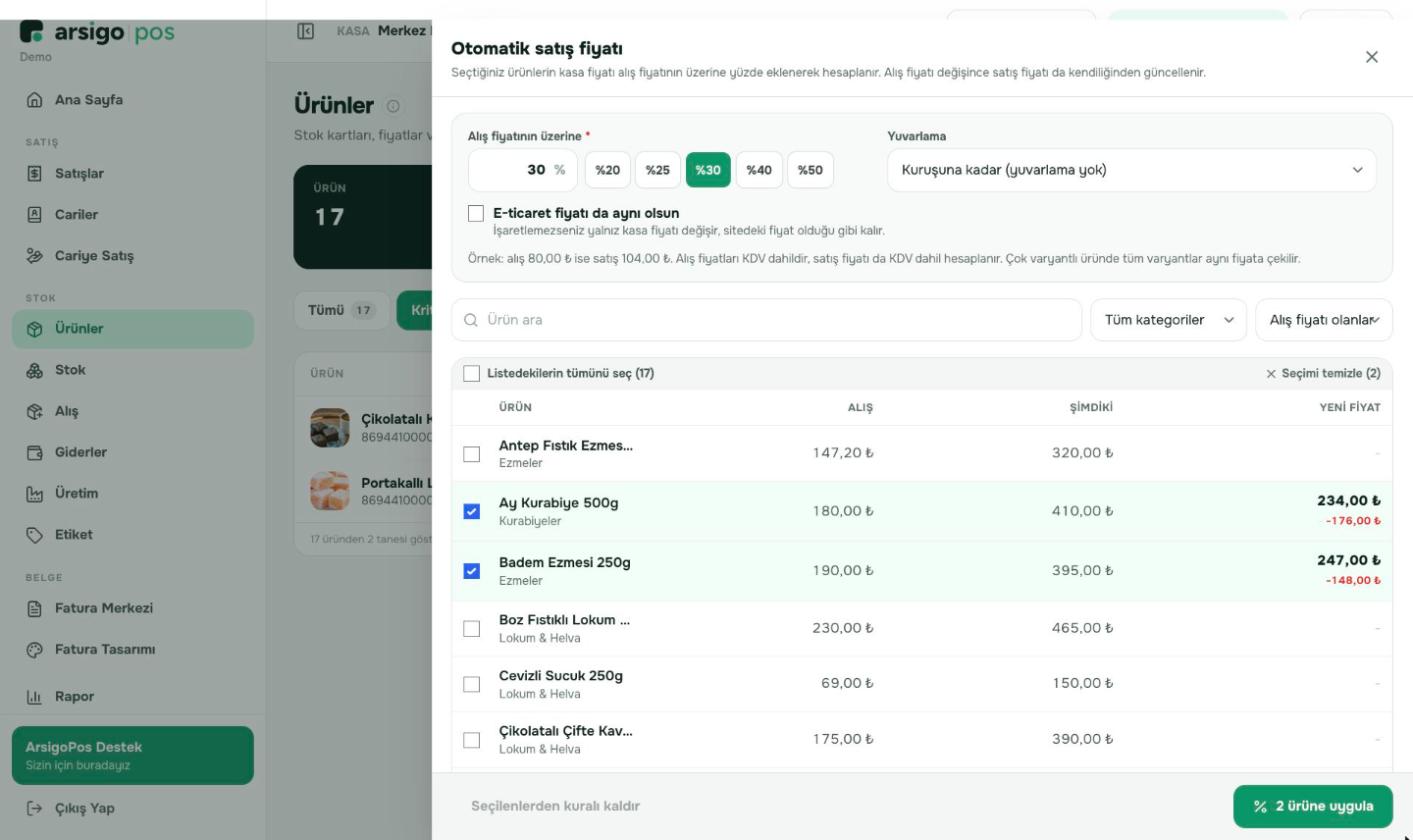Click the Rapor chart icon
Screen dimensions: 1413x840
point(35,697)
